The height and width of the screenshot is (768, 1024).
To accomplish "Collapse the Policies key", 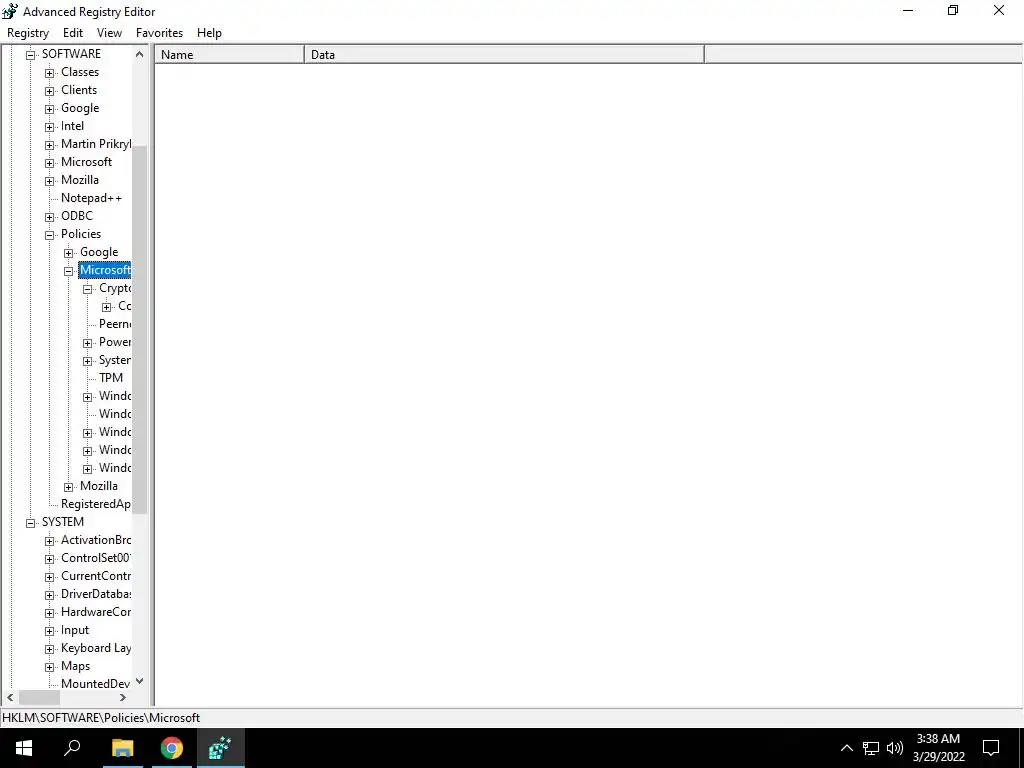I will point(49,235).
